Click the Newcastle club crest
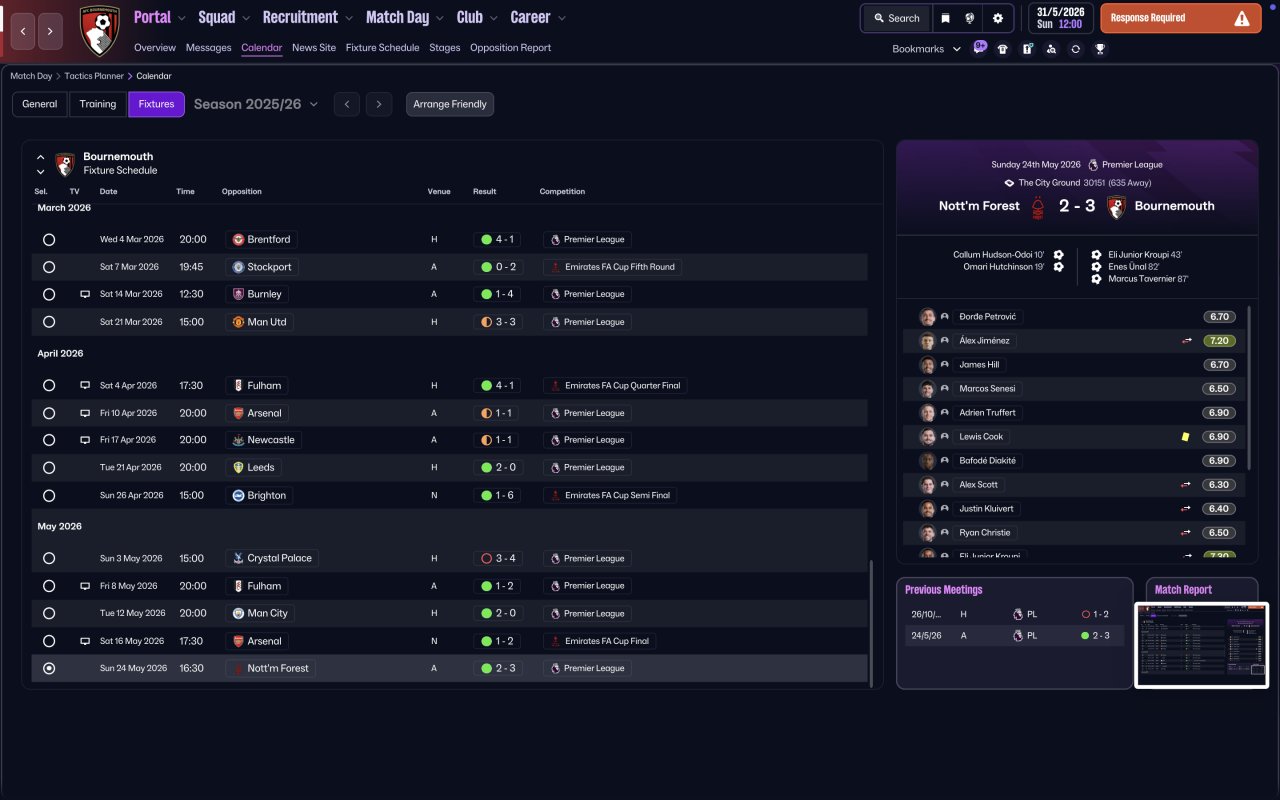The width and height of the screenshot is (1280, 800). (x=238, y=440)
